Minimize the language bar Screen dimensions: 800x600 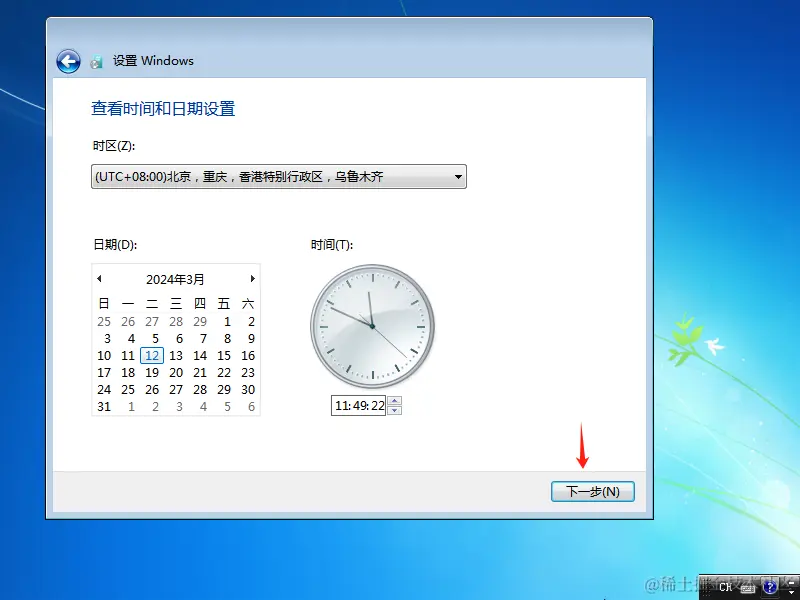[791, 583]
